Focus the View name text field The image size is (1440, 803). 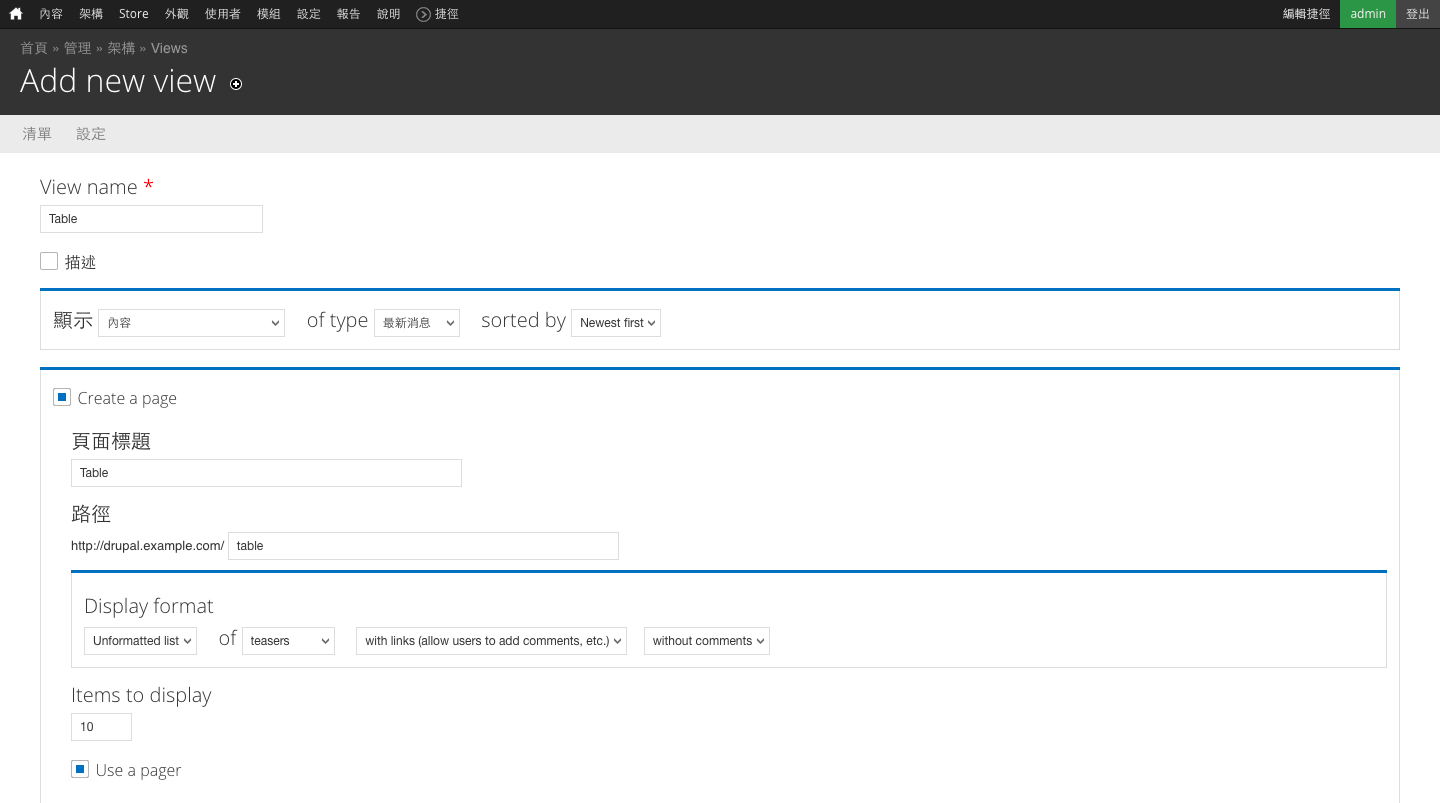click(x=151, y=219)
